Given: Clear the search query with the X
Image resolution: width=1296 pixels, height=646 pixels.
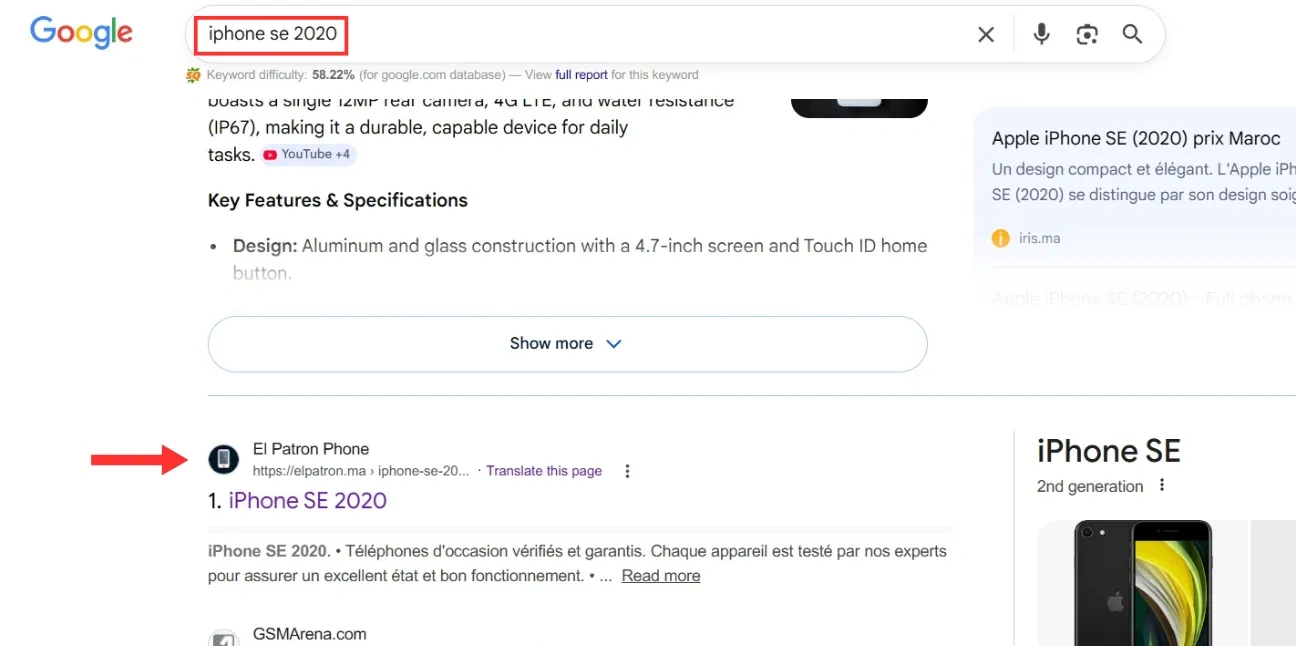Looking at the screenshot, I should click(985, 34).
